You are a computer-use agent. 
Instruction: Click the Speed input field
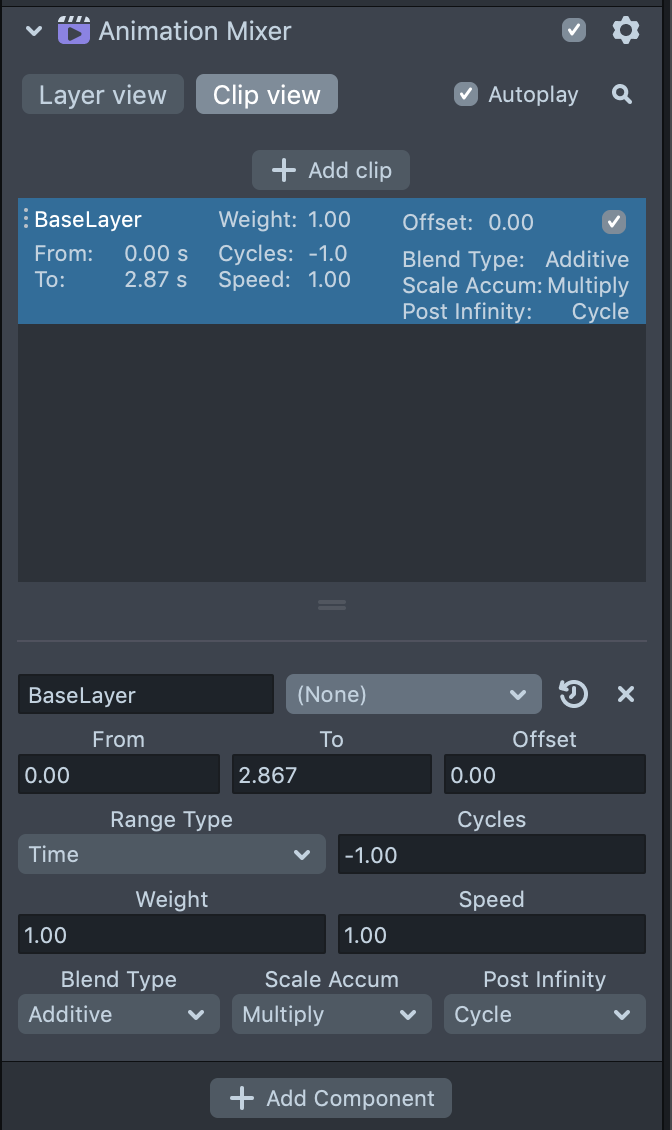[491, 935]
